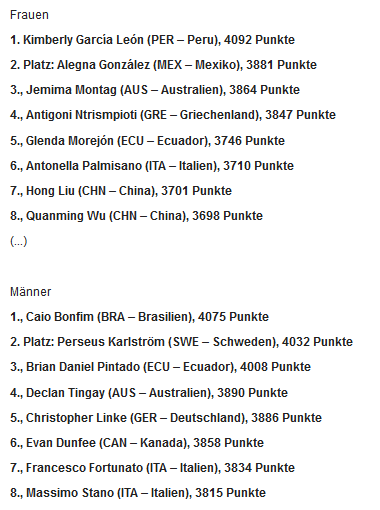Select Glenda Morejón Ecuador entry
This screenshot has height=510, width=380.
[147, 141]
